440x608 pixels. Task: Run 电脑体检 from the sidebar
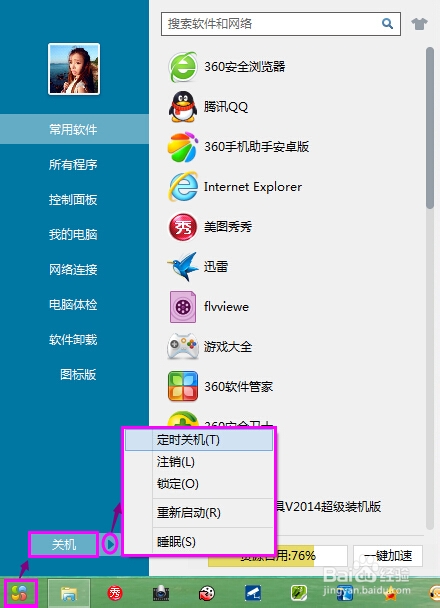pos(73,304)
